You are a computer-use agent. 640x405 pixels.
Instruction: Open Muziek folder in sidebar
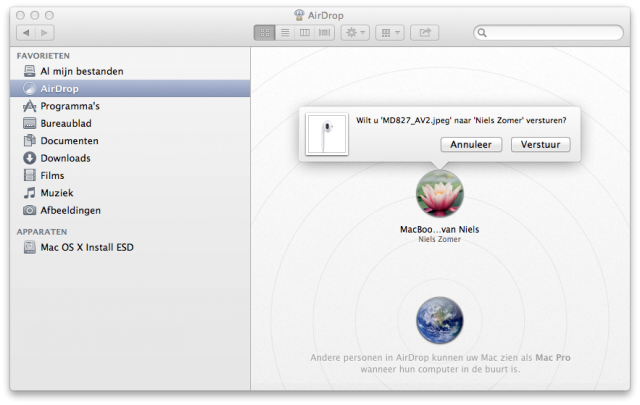(x=56, y=193)
